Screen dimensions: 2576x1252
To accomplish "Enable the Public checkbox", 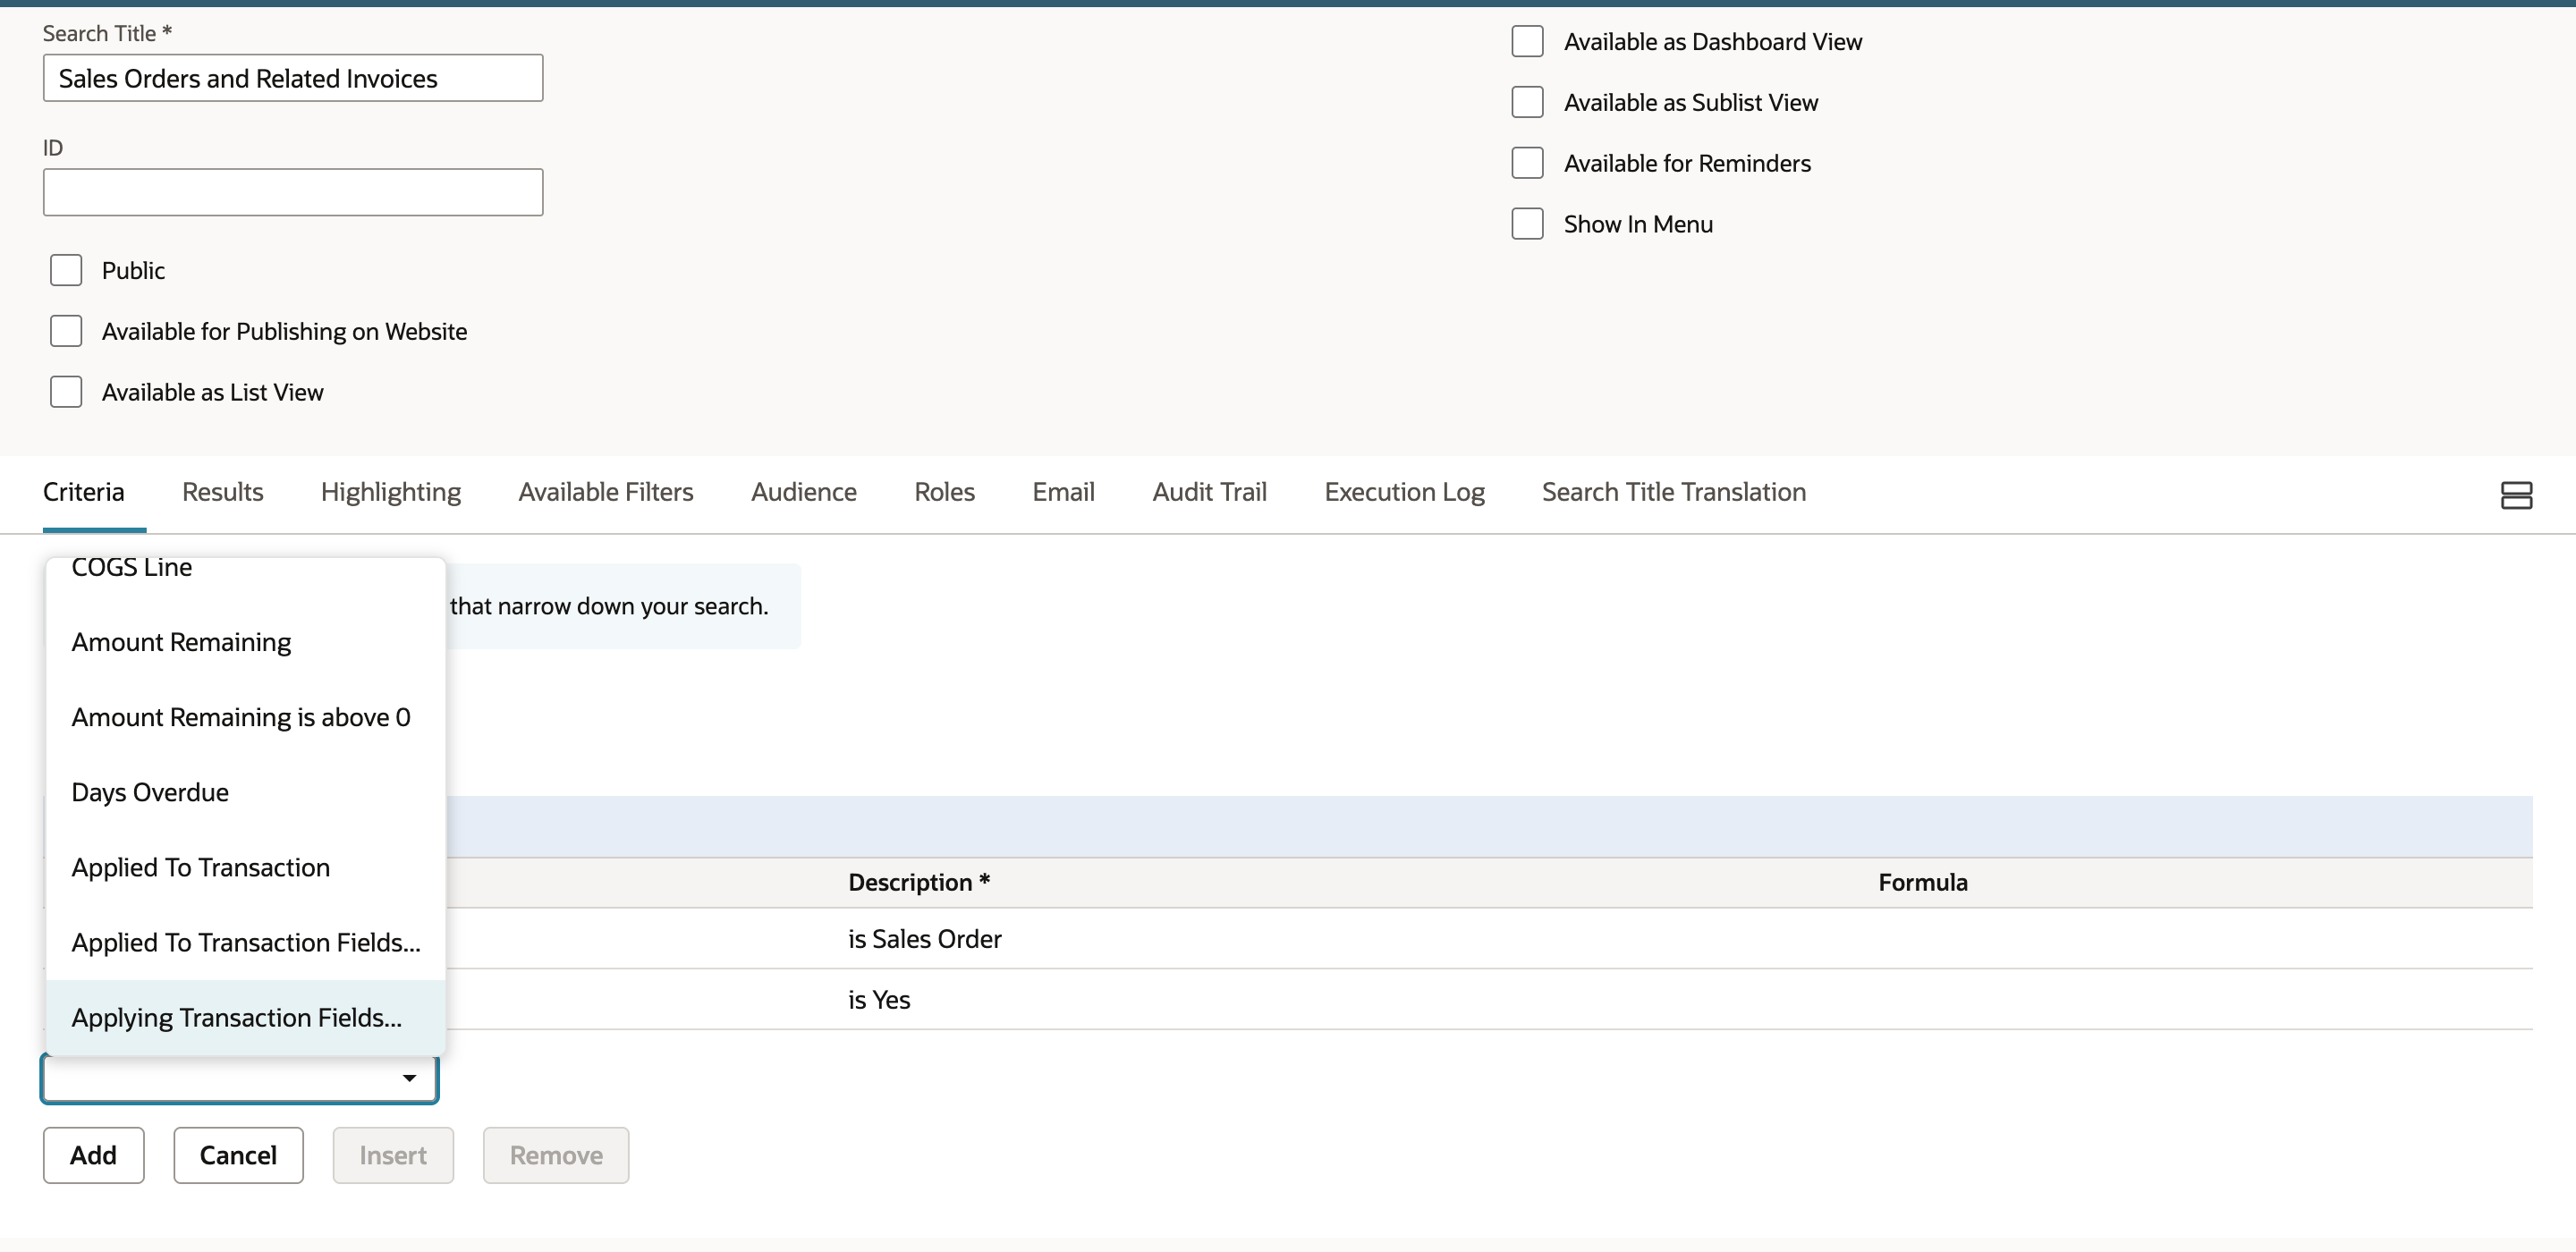I will [x=66, y=270].
